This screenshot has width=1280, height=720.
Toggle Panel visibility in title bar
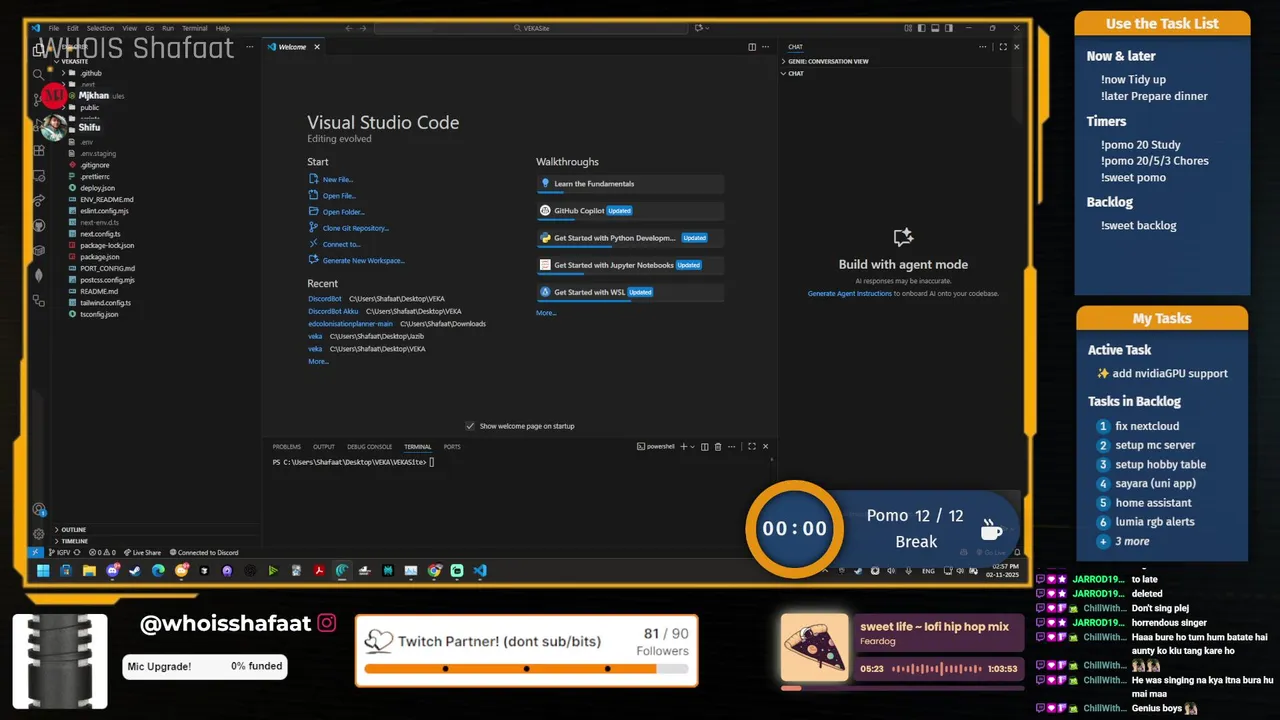click(x=935, y=28)
